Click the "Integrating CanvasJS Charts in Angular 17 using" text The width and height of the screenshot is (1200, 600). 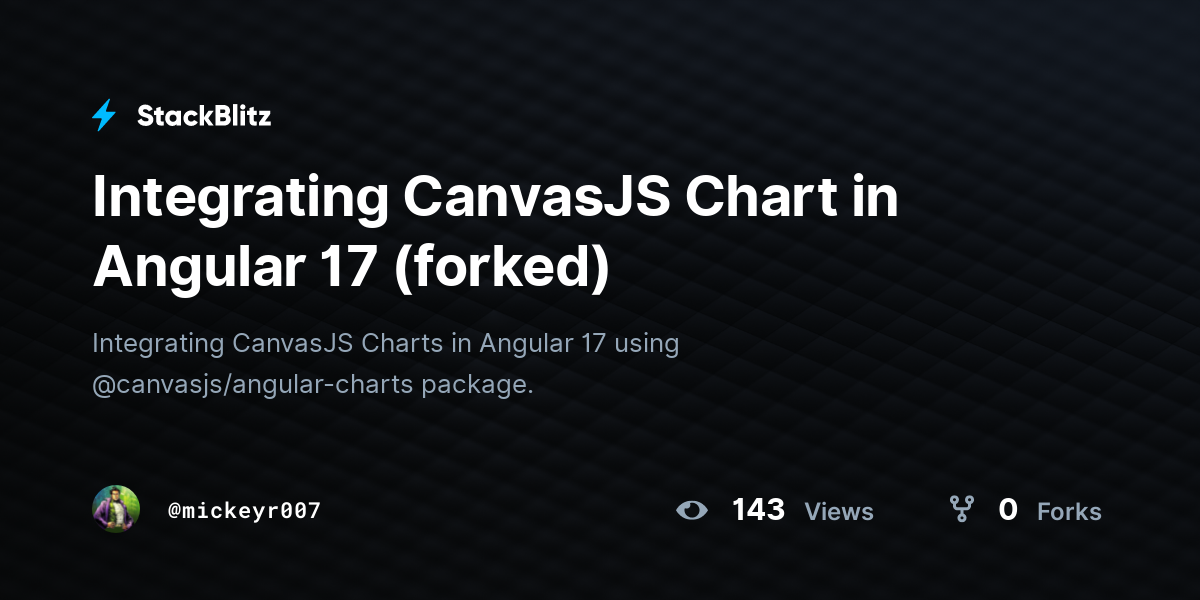point(386,344)
